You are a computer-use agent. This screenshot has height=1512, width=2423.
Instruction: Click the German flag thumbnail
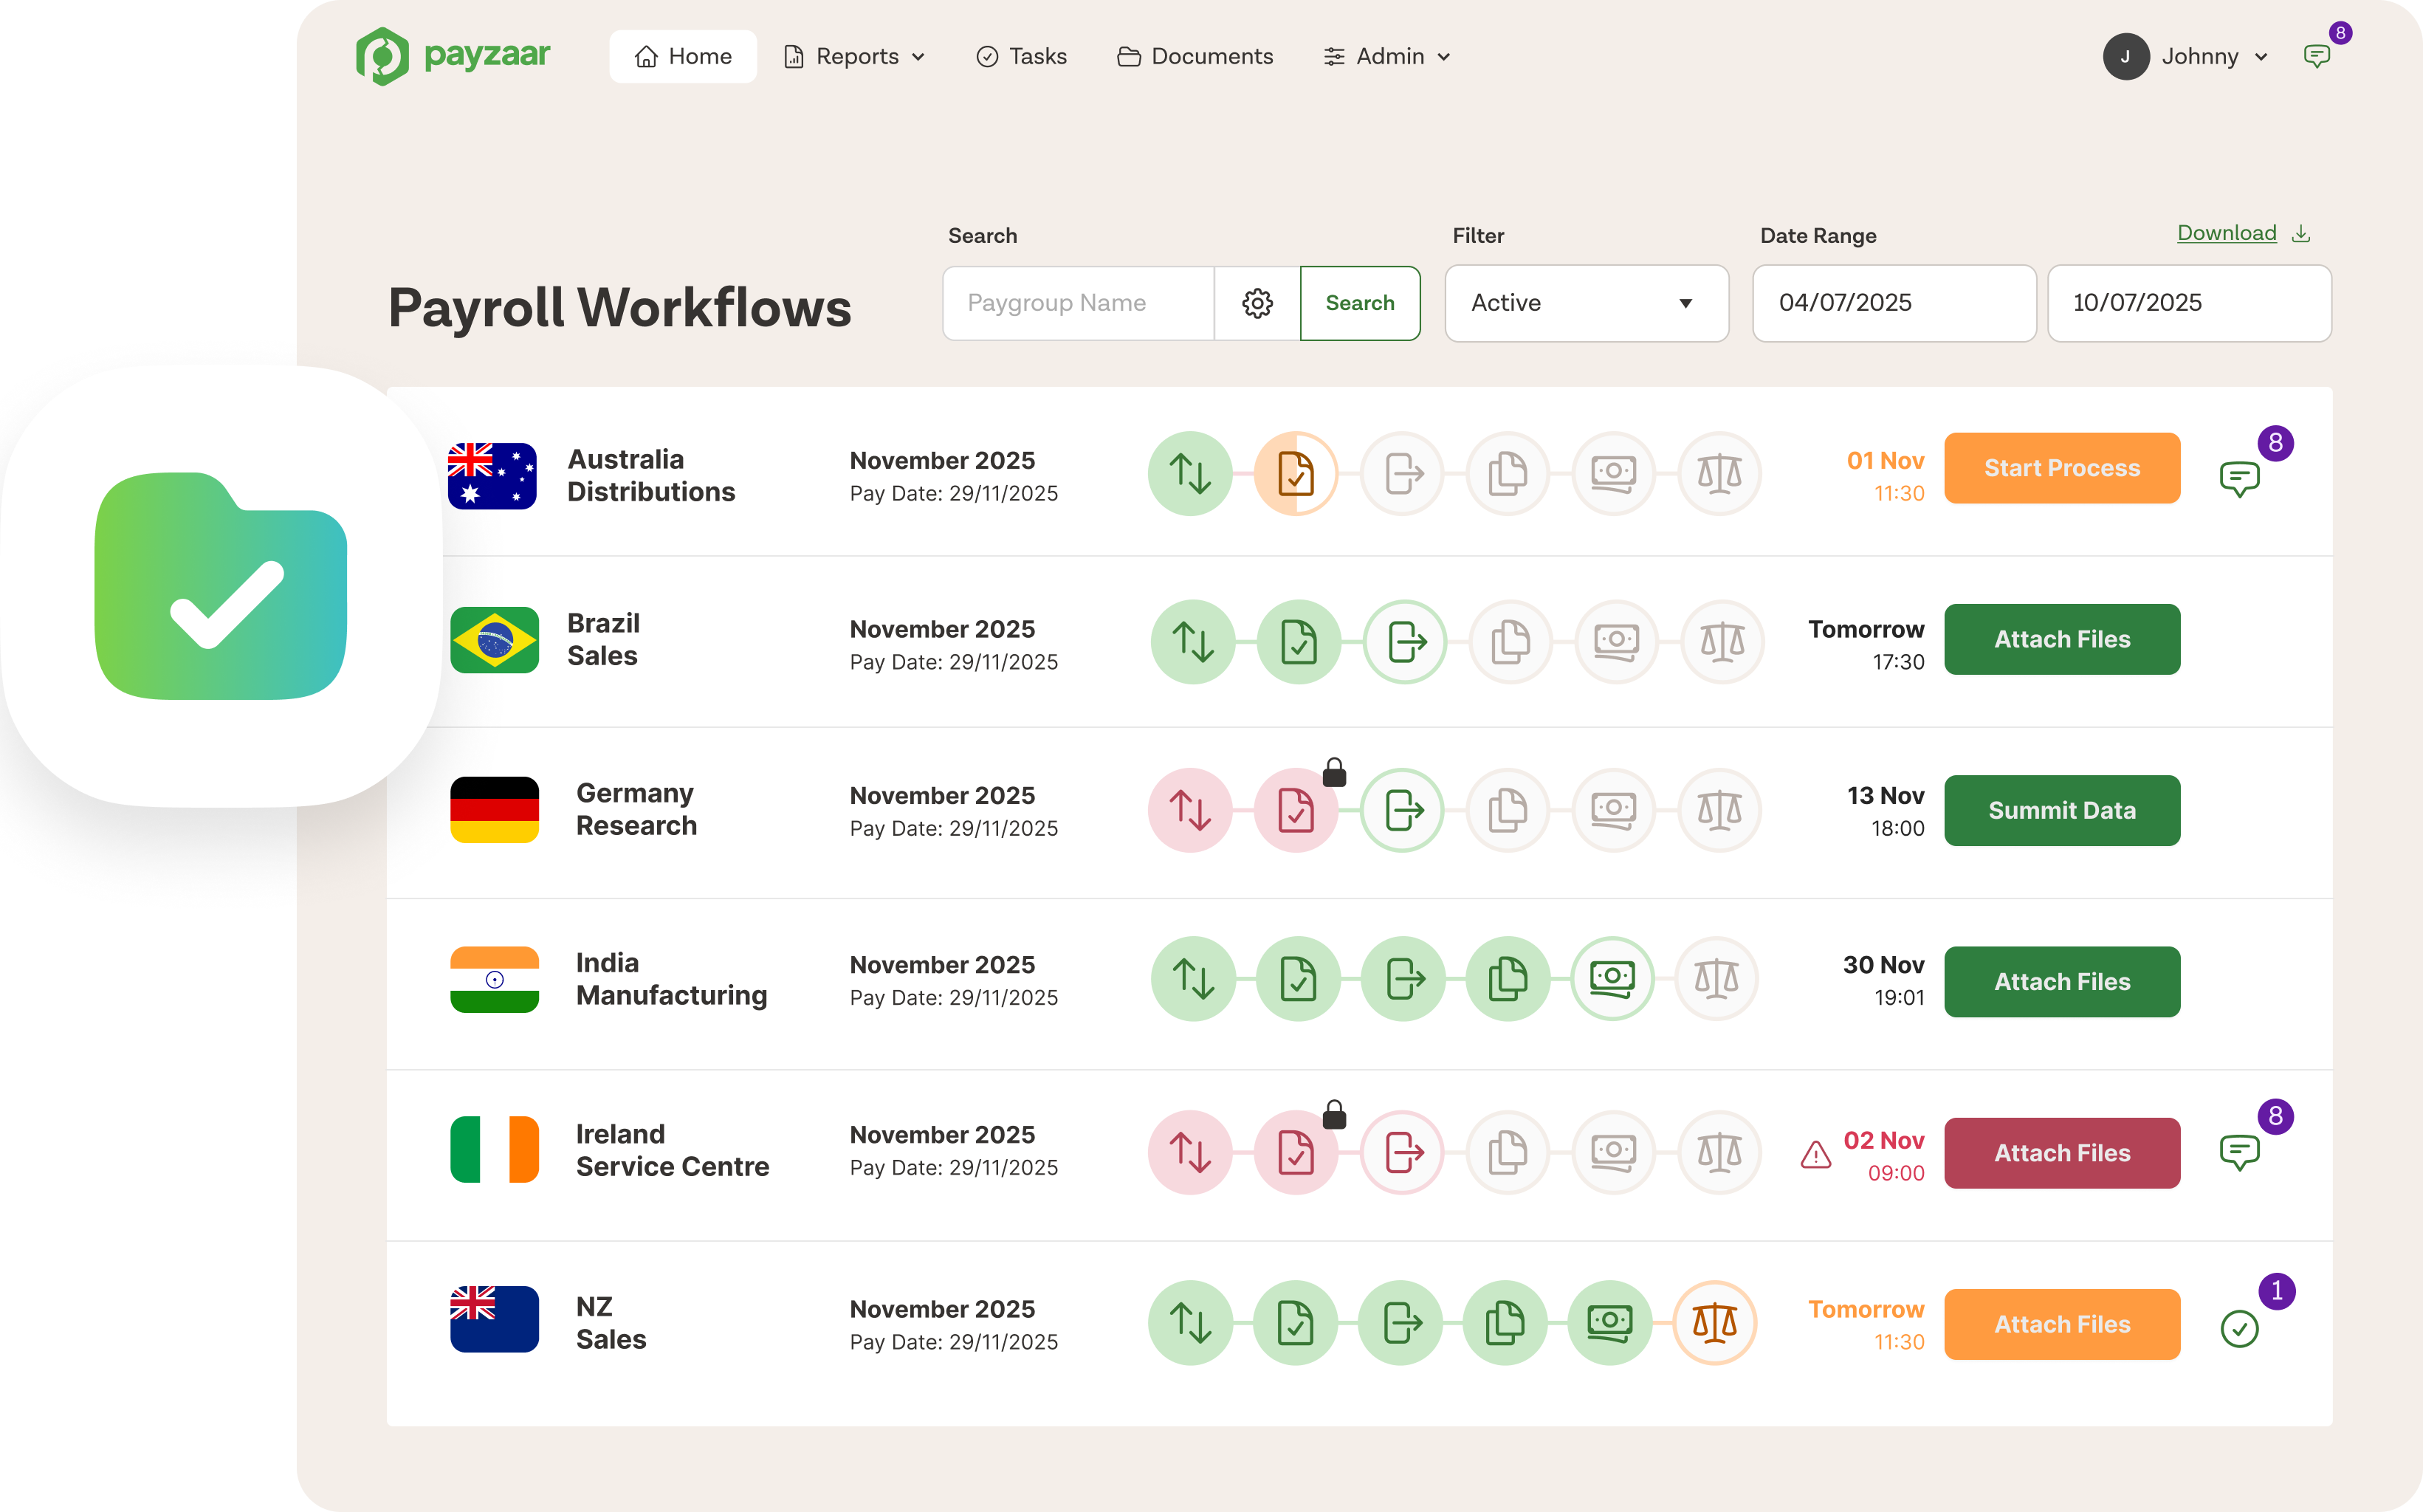[494, 810]
